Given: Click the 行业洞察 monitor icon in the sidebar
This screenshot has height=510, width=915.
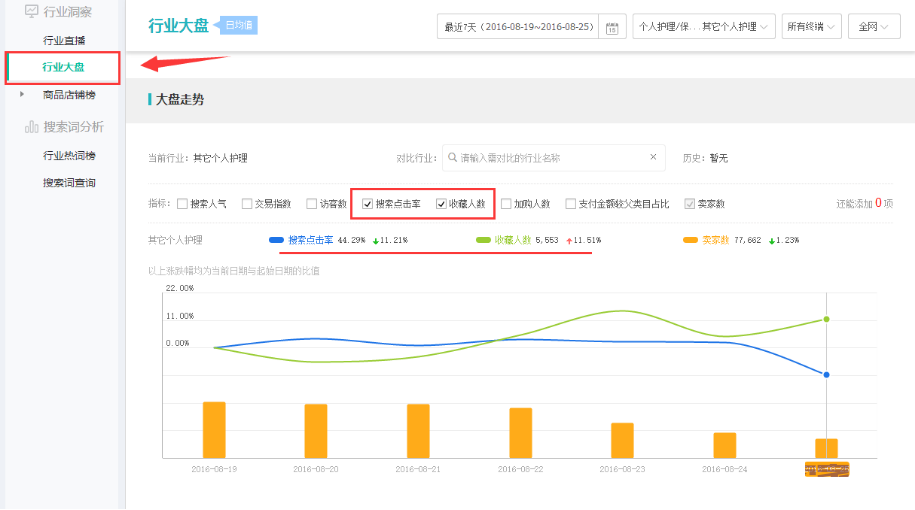Looking at the screenshot, I should point(32,11).
